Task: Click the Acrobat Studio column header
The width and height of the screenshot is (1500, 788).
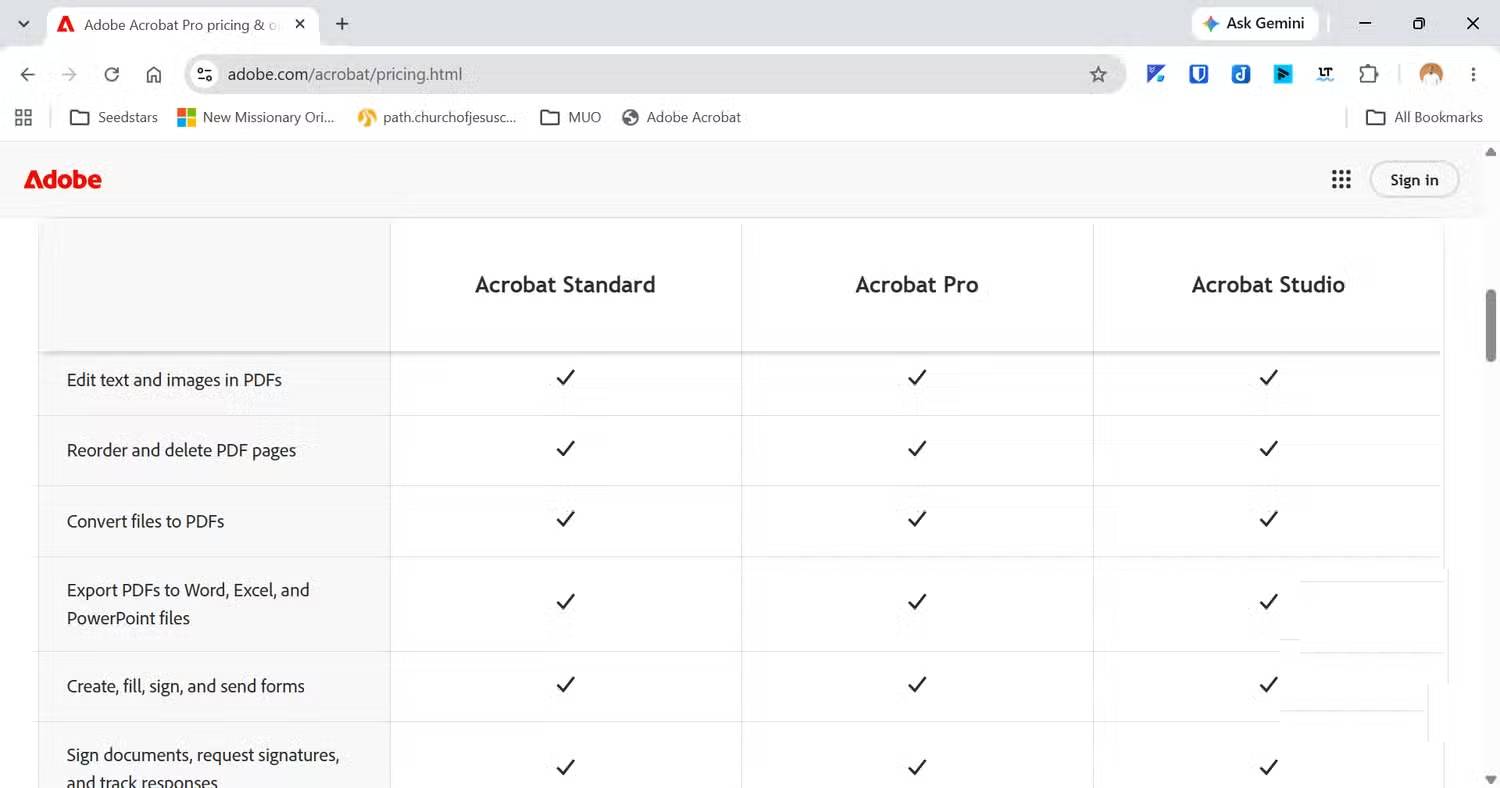Action: coord(1268,285)
